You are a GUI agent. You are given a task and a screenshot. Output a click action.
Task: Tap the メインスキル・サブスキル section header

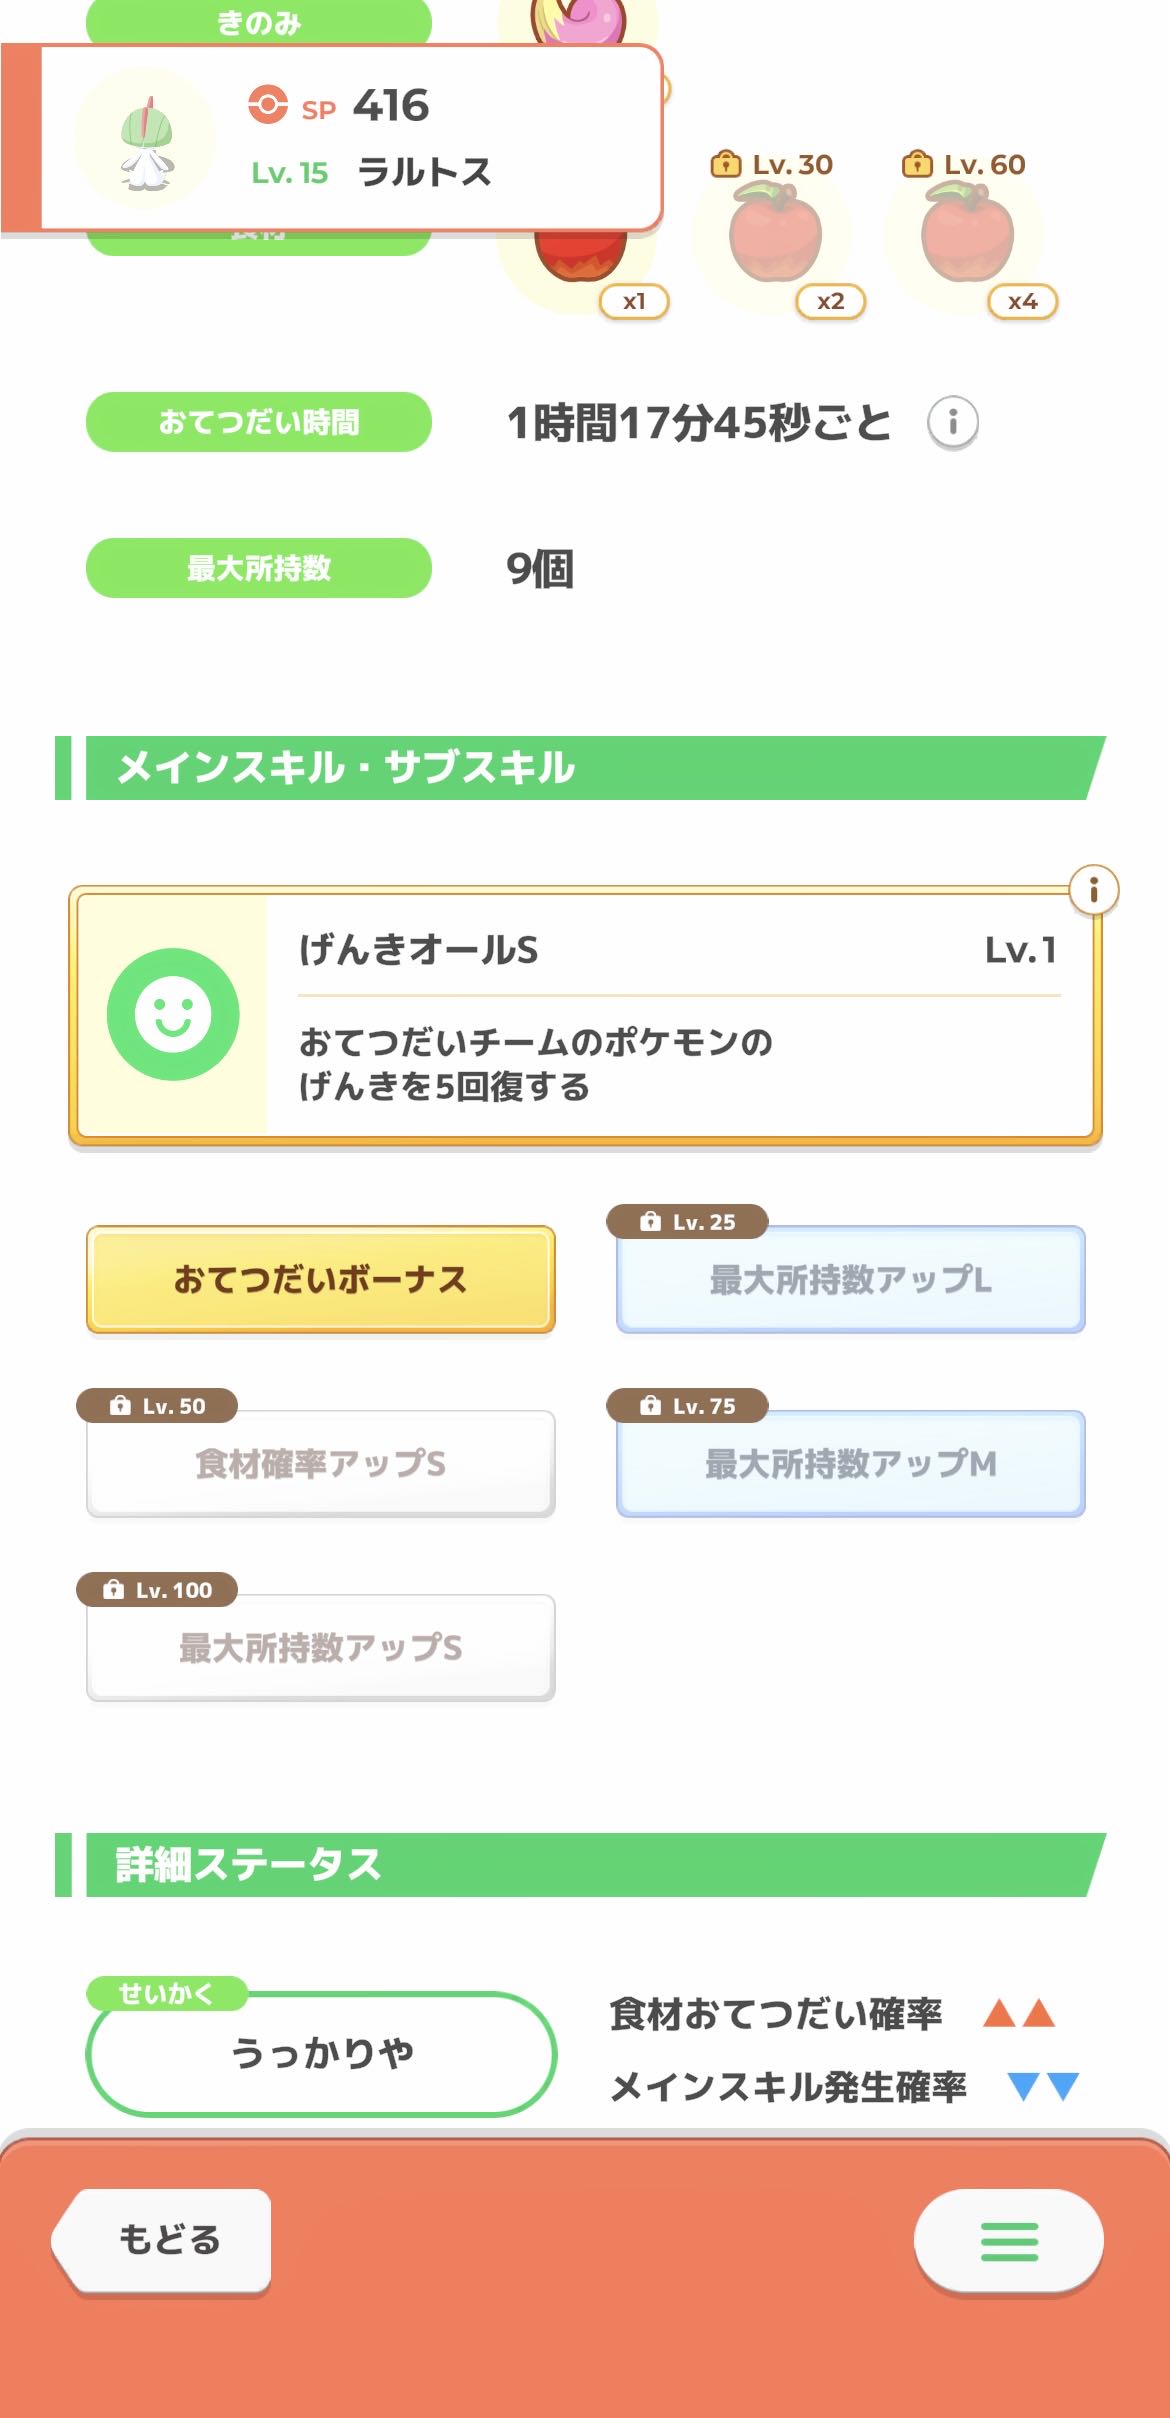(x=580, y=768)
